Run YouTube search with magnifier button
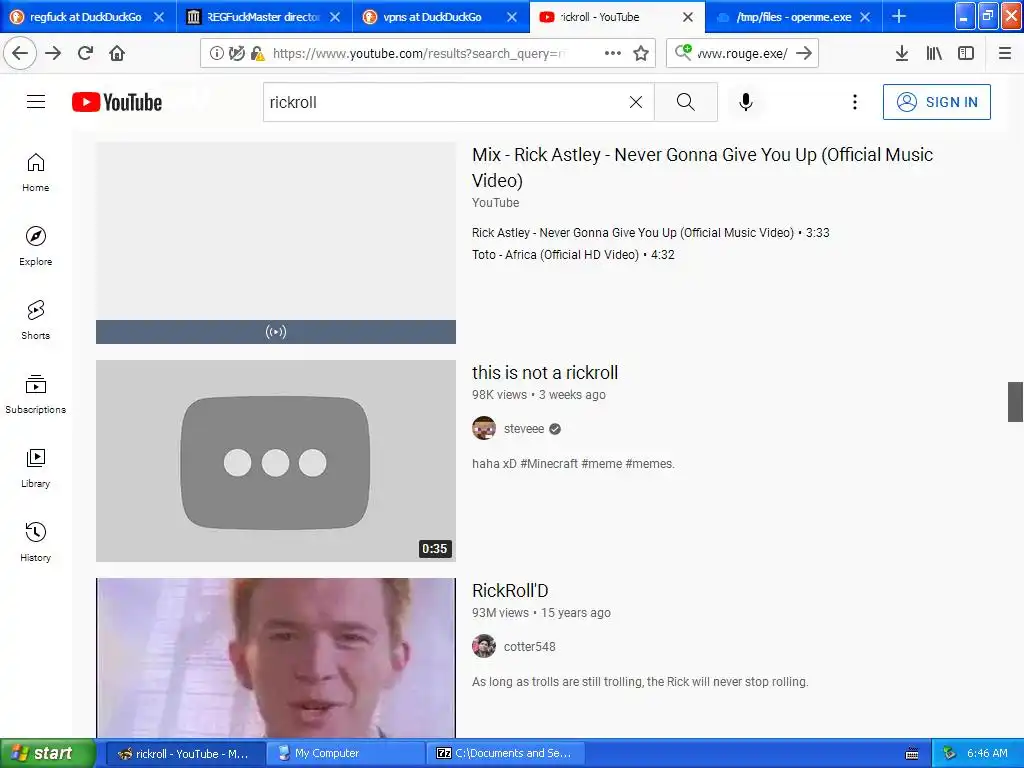This screenshot has width=1024, height=768. (x=686, y=102)
